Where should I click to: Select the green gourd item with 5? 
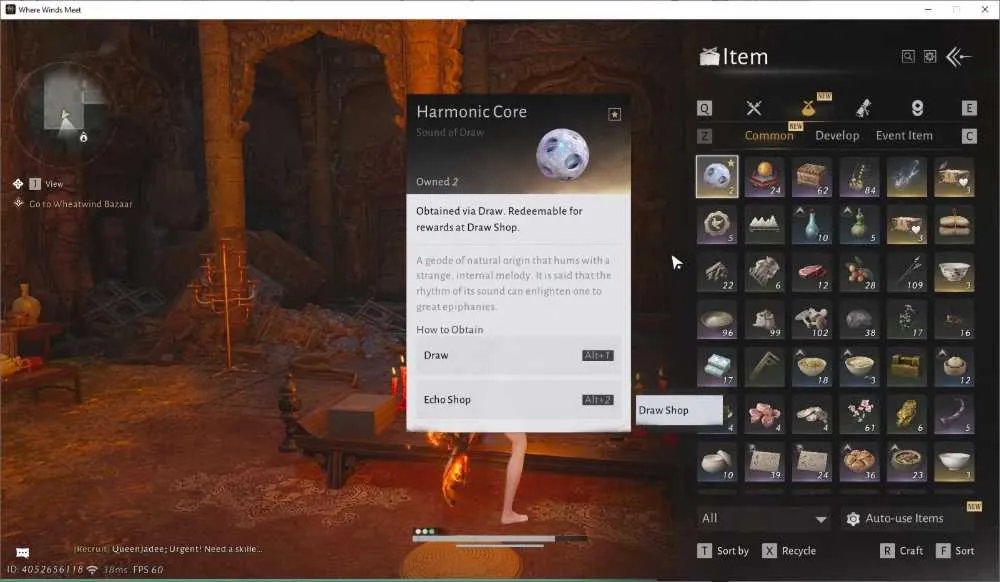tap(859, 224)
